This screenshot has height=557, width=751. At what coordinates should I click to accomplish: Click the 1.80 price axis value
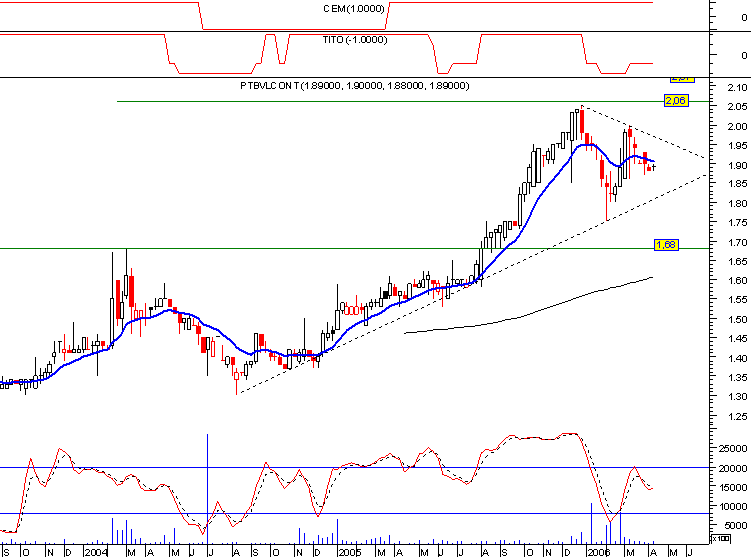click(x=737, y=204)
